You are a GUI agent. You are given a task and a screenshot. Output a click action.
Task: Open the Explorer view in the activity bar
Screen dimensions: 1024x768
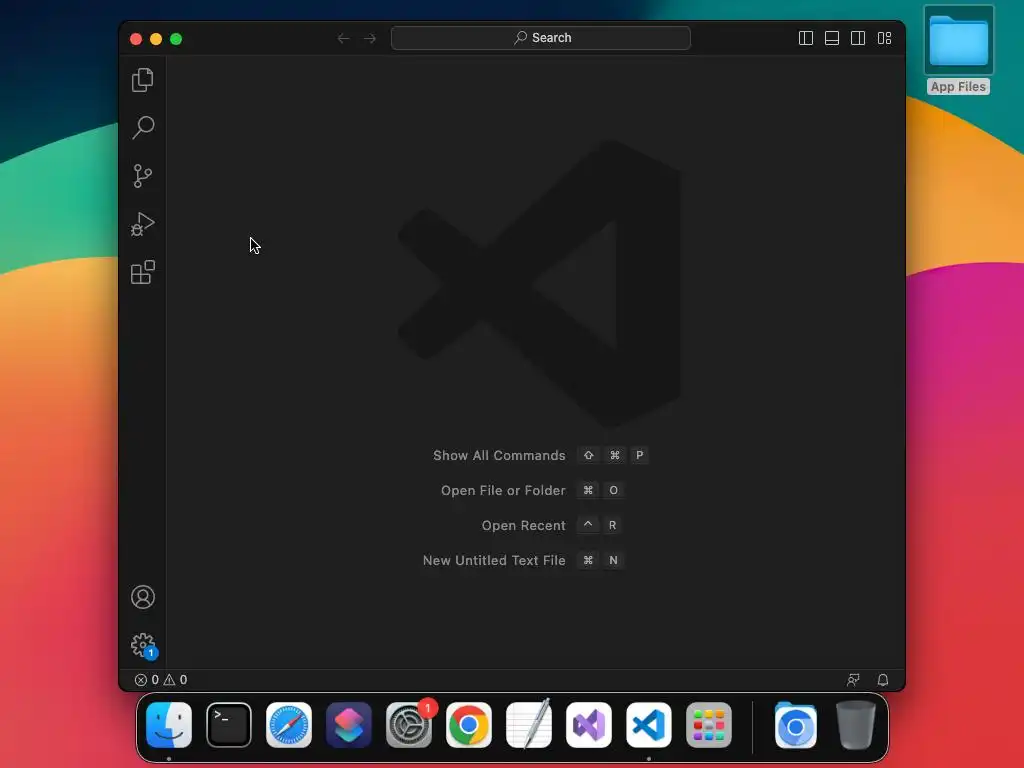tap(142, 80)
